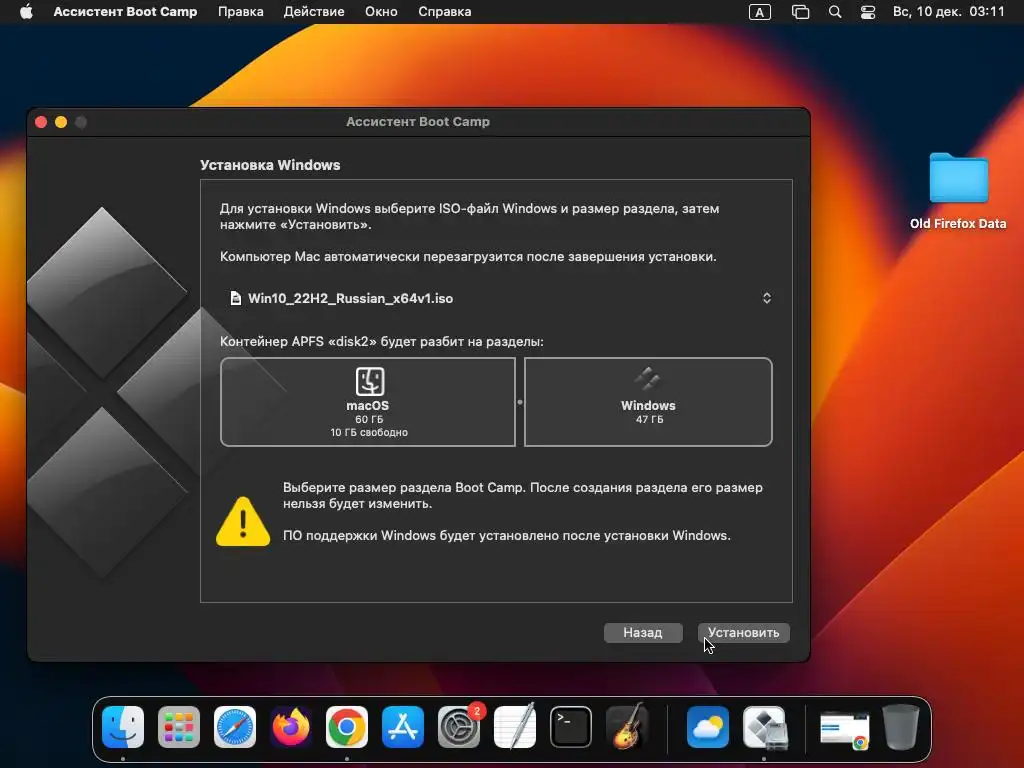Screen dimensions: 1024x768
Task: Open the Окно menu
Action: 381,12
